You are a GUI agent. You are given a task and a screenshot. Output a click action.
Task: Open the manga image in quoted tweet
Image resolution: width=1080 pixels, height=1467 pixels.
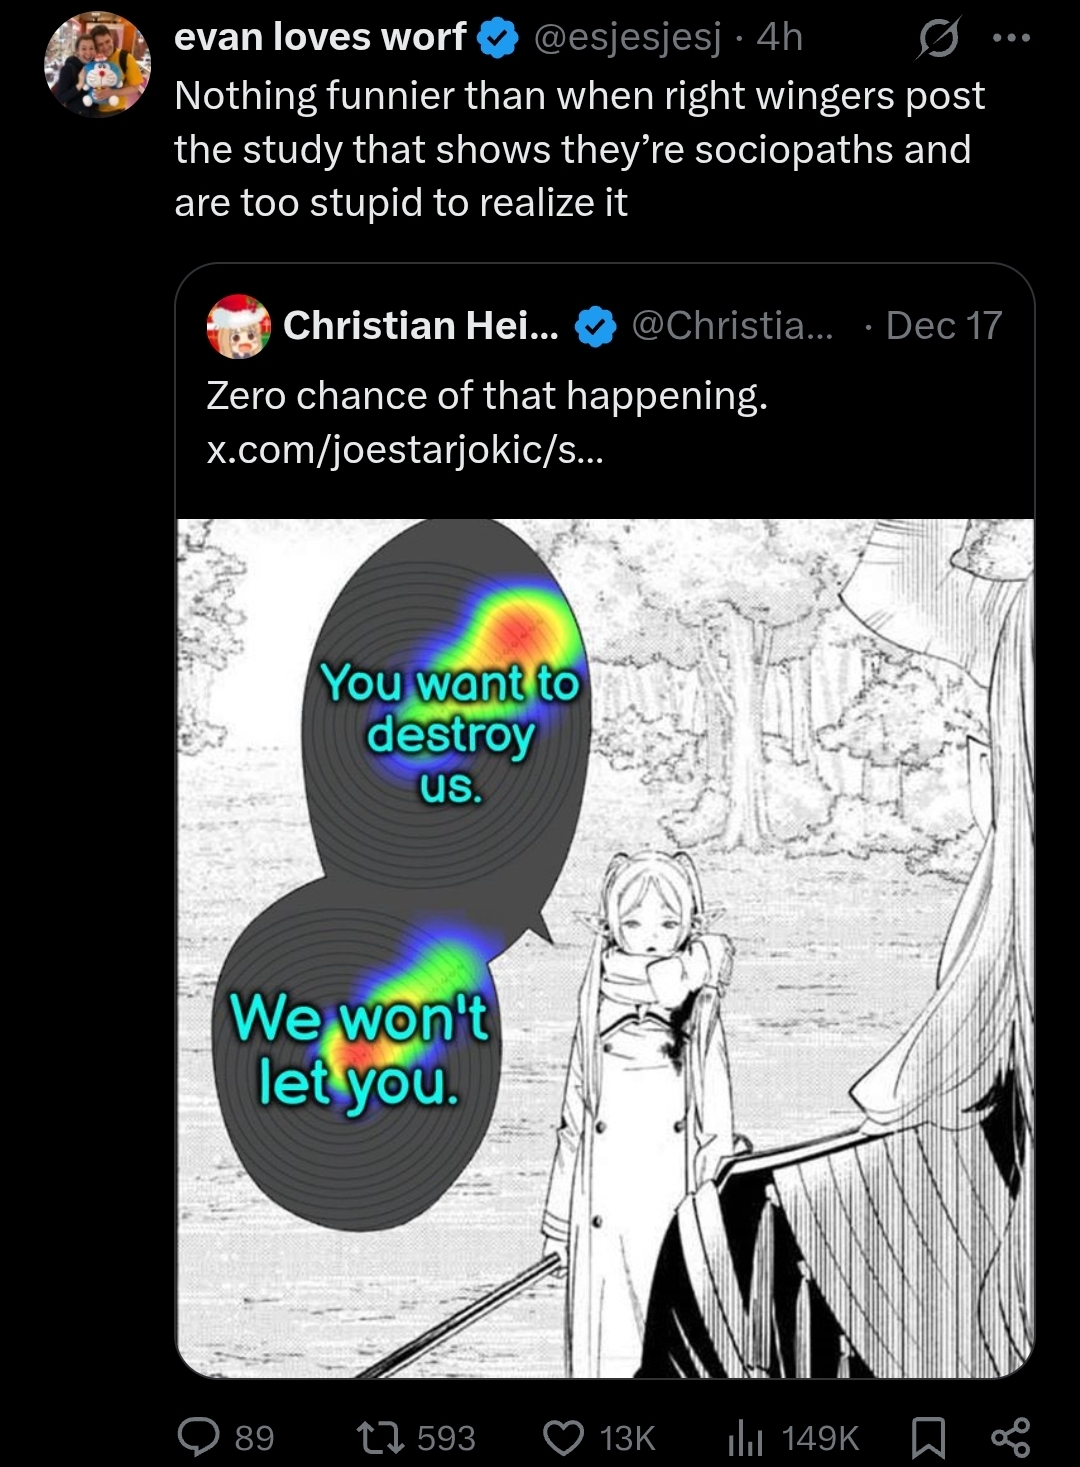(x=605, y=948)
